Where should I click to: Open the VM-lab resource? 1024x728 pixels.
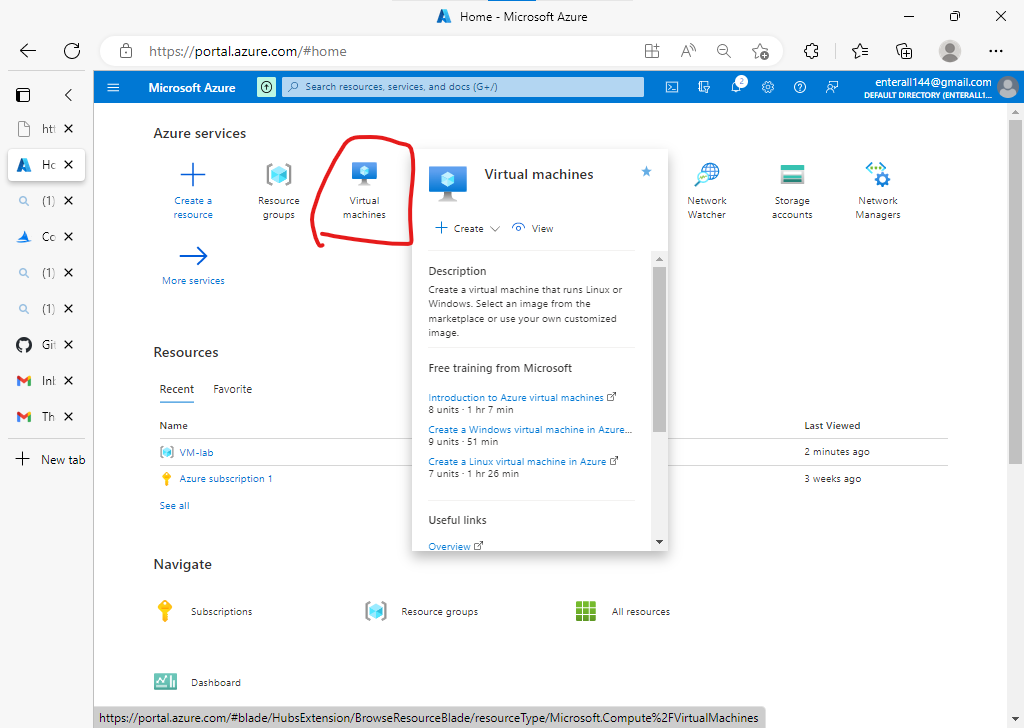tap(196, 451)
